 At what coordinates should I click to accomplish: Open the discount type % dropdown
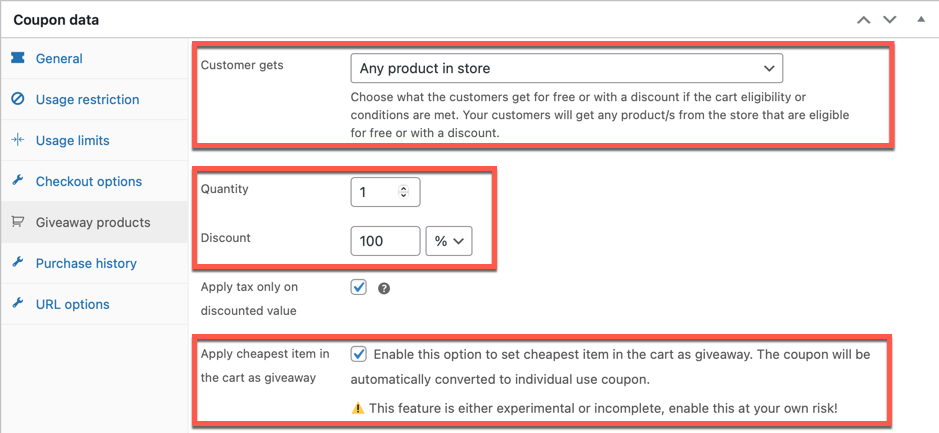[449, 241]
